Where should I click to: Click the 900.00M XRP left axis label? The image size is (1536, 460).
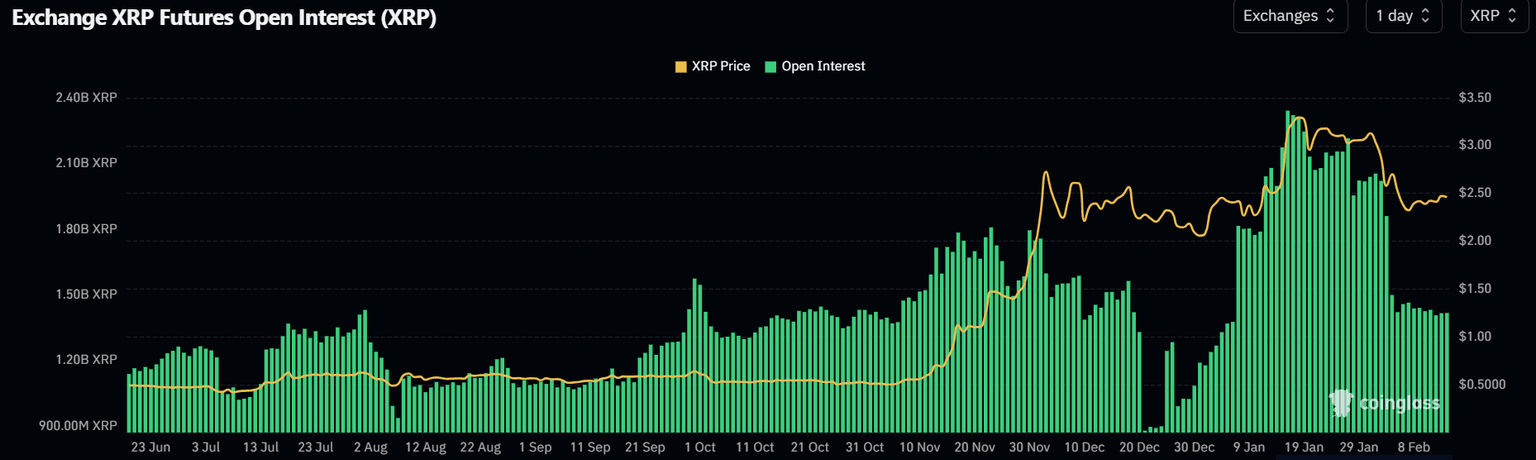(78, 426)
